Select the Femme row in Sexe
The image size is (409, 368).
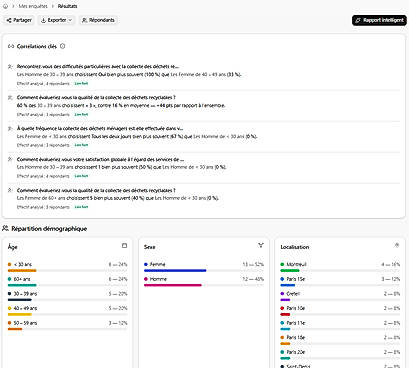click(x=204, y=267)
